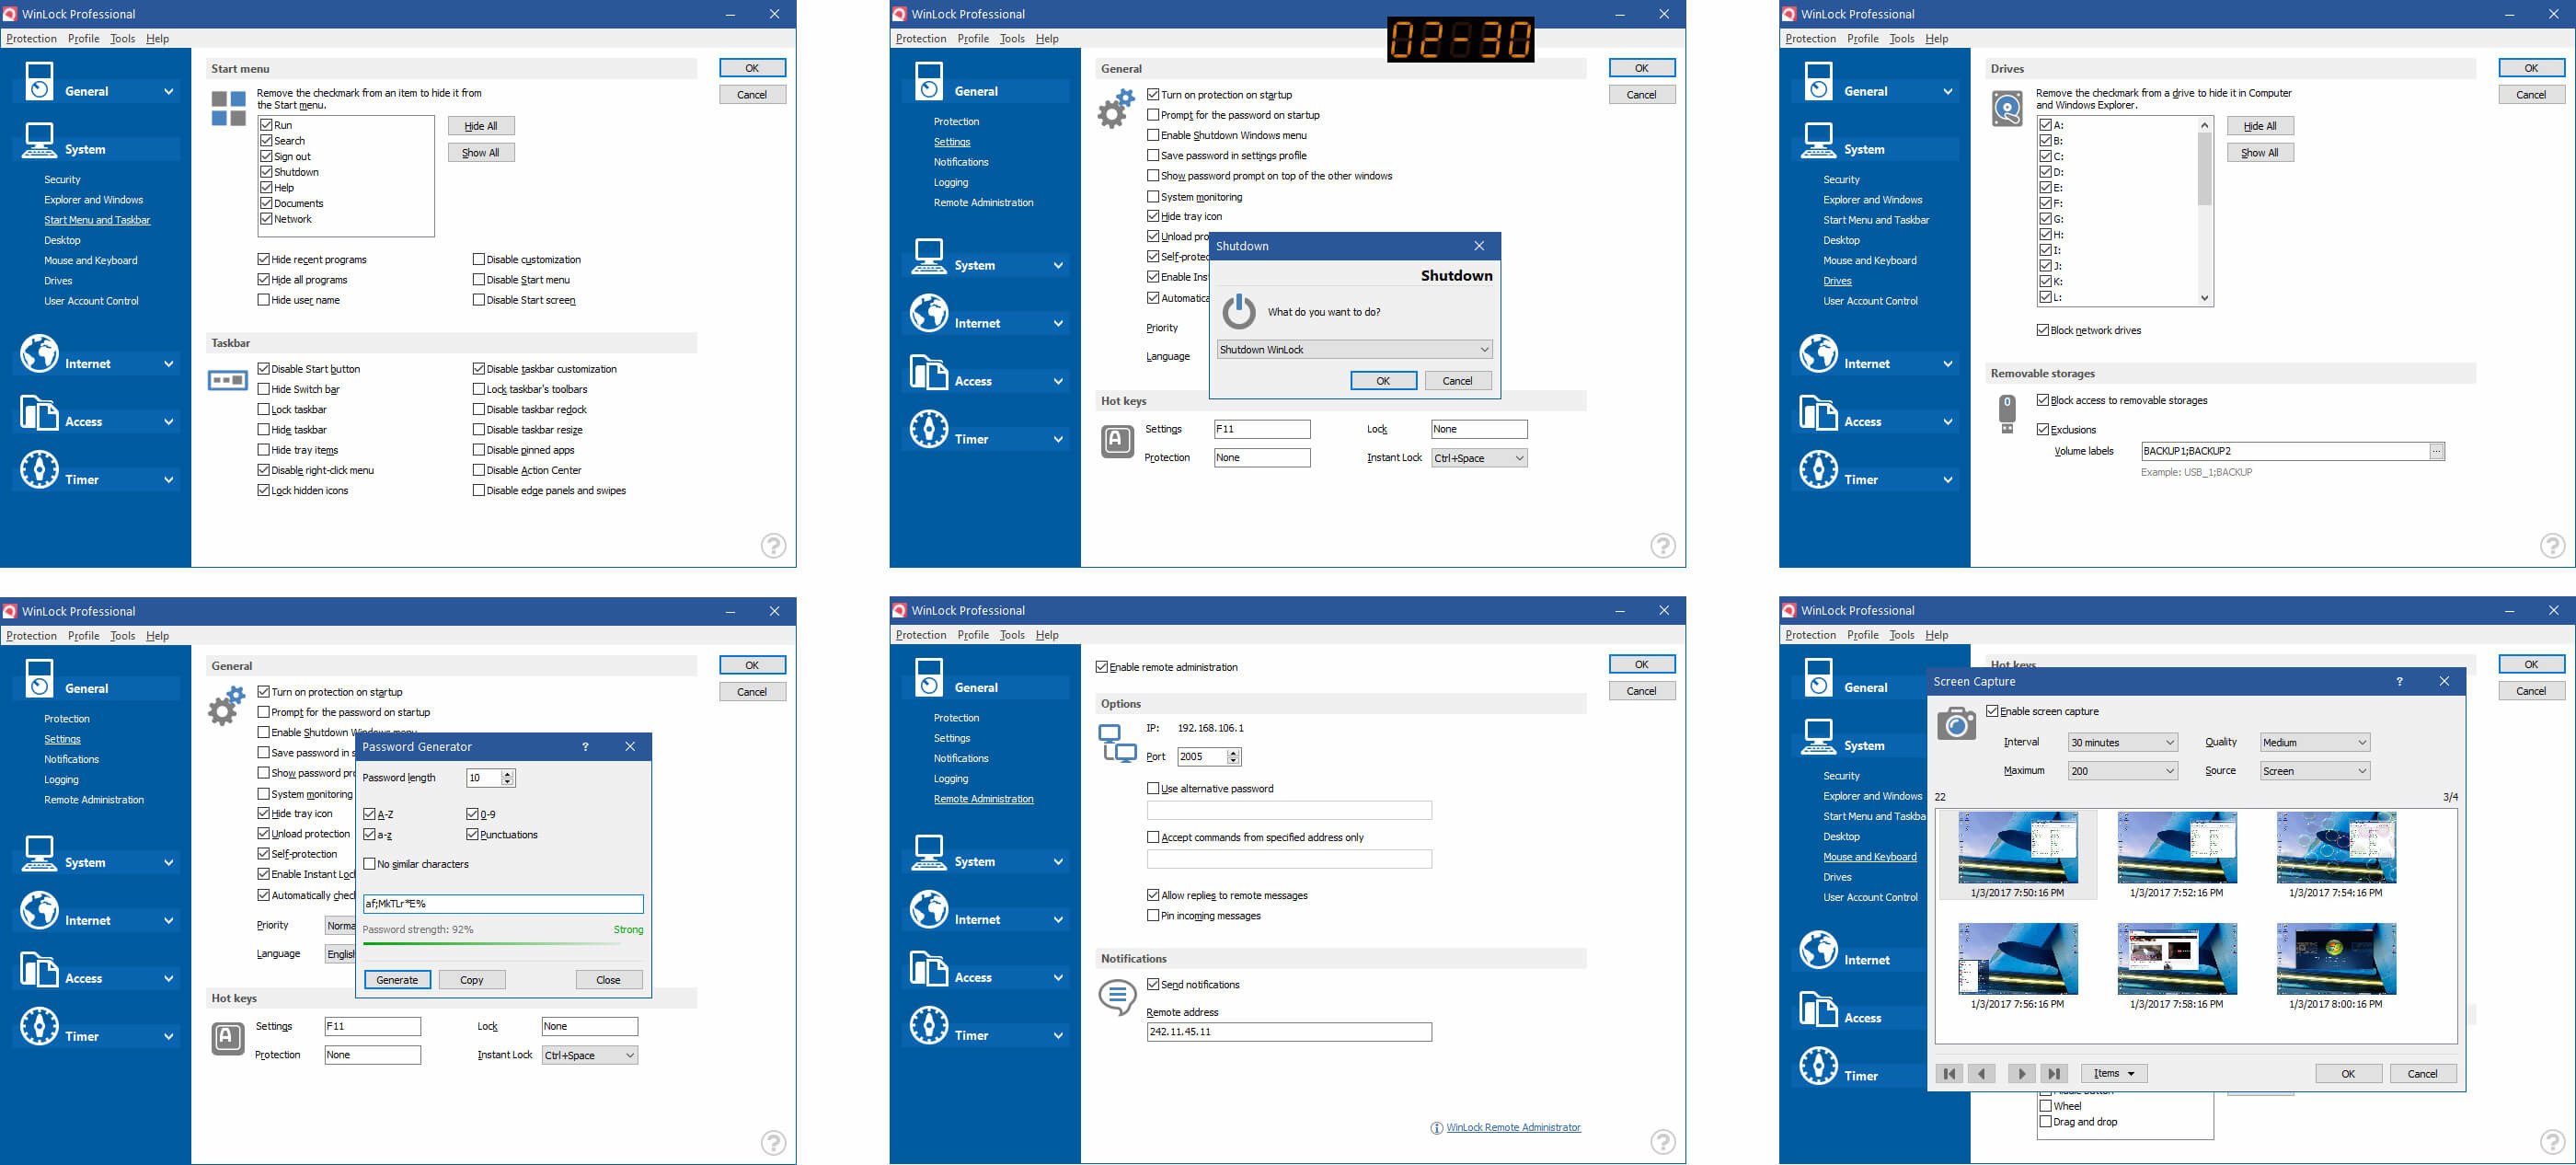The height and width of the screenshot is (1165, 2576).
Task: Open Profile menu in the top-middle window
Action: coord(973,38)
